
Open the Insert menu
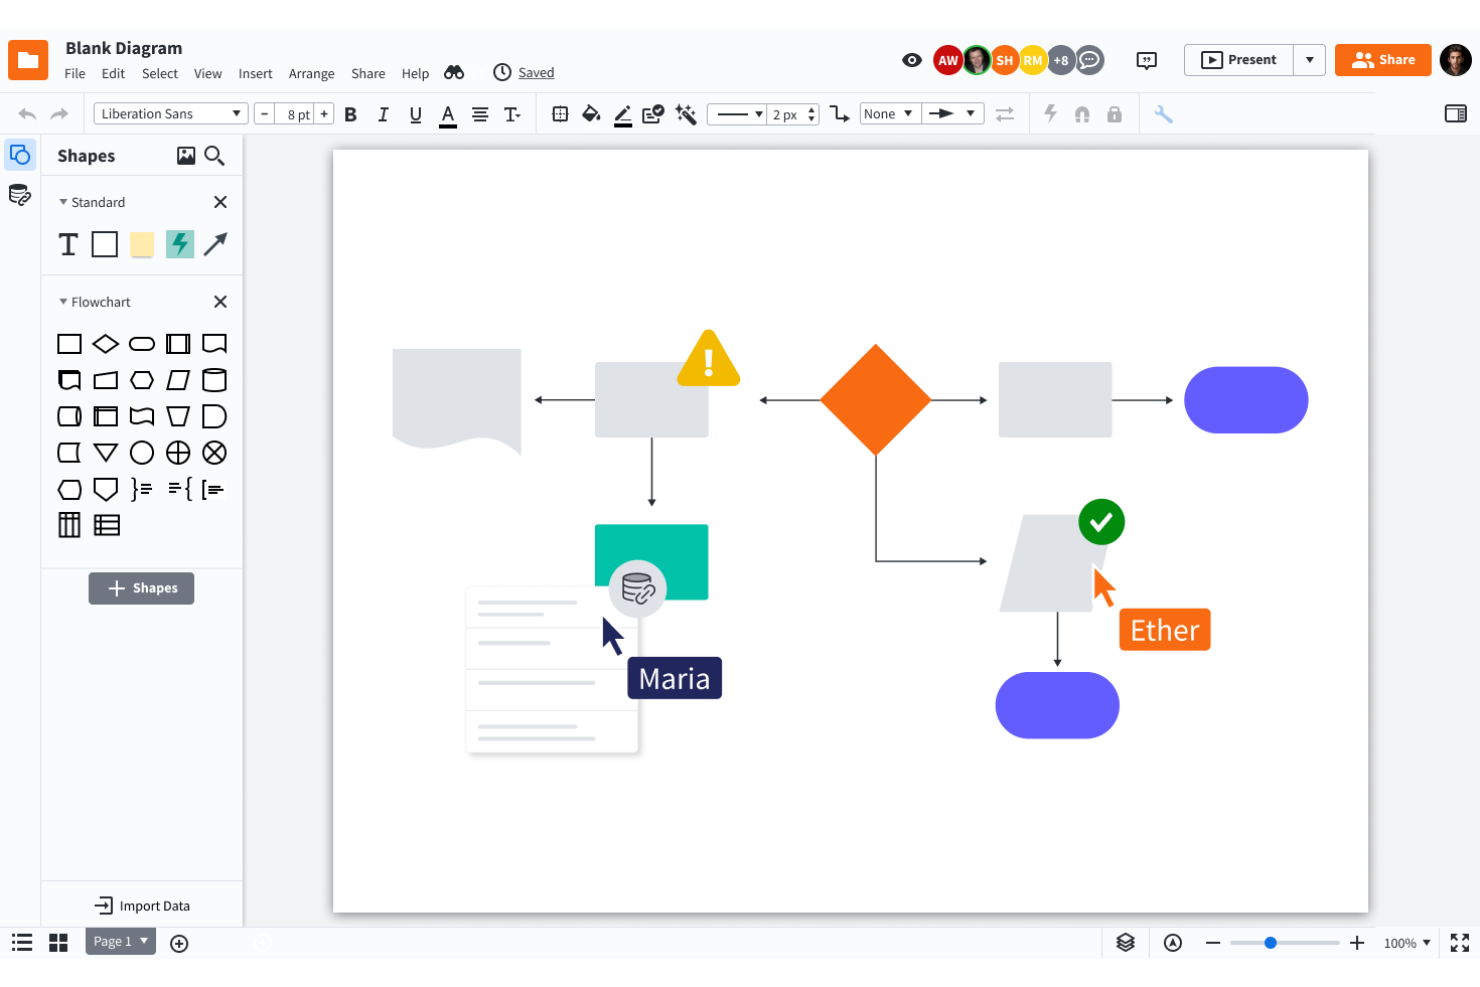point(255,73)
